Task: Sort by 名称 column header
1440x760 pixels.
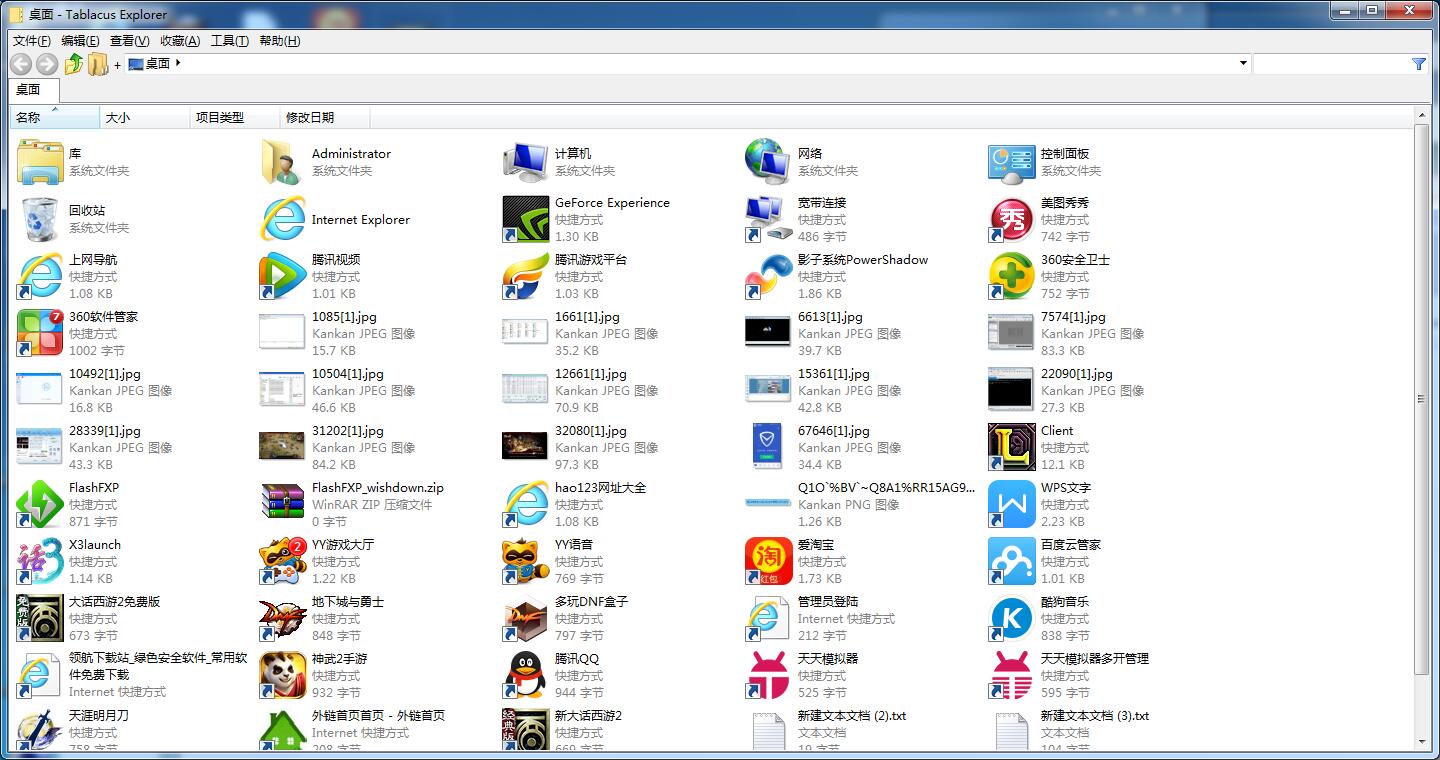Action: (55, 117)
